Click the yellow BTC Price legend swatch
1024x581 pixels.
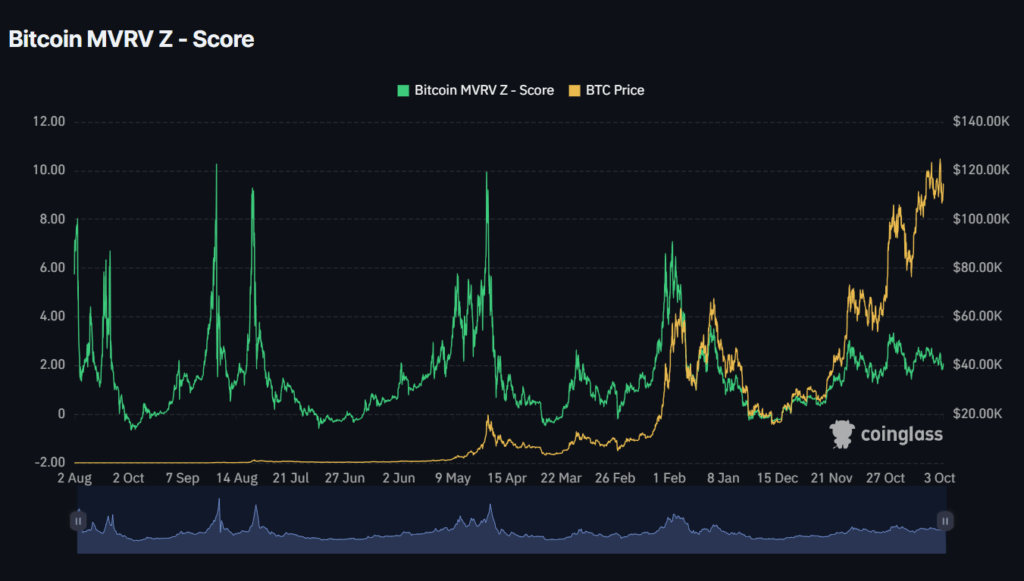[x=574, y=90]
